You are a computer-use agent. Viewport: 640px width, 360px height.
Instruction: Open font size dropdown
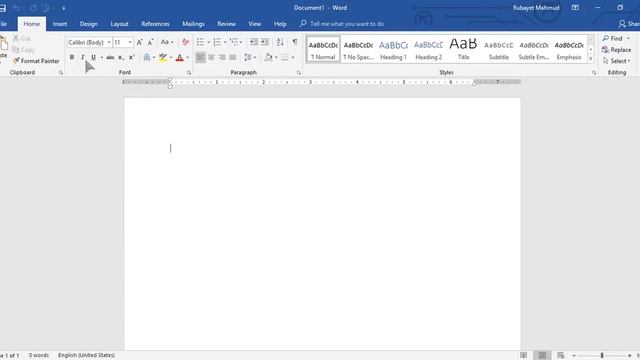coord(130,42)
